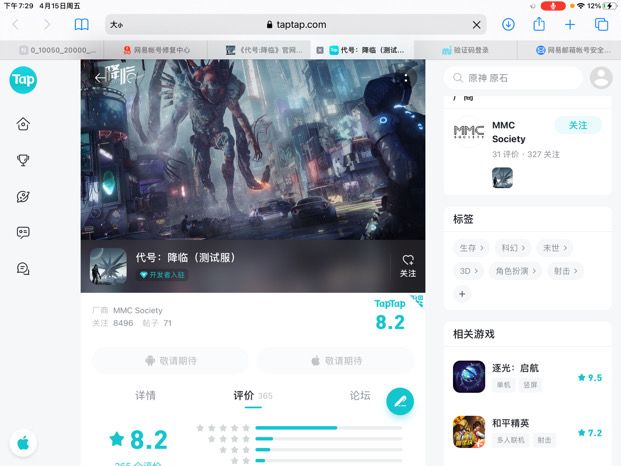Image resolution: width=621 pixels, height=466 pixels.
Task: Open the 3D tag
Action: tap(469, 271)
